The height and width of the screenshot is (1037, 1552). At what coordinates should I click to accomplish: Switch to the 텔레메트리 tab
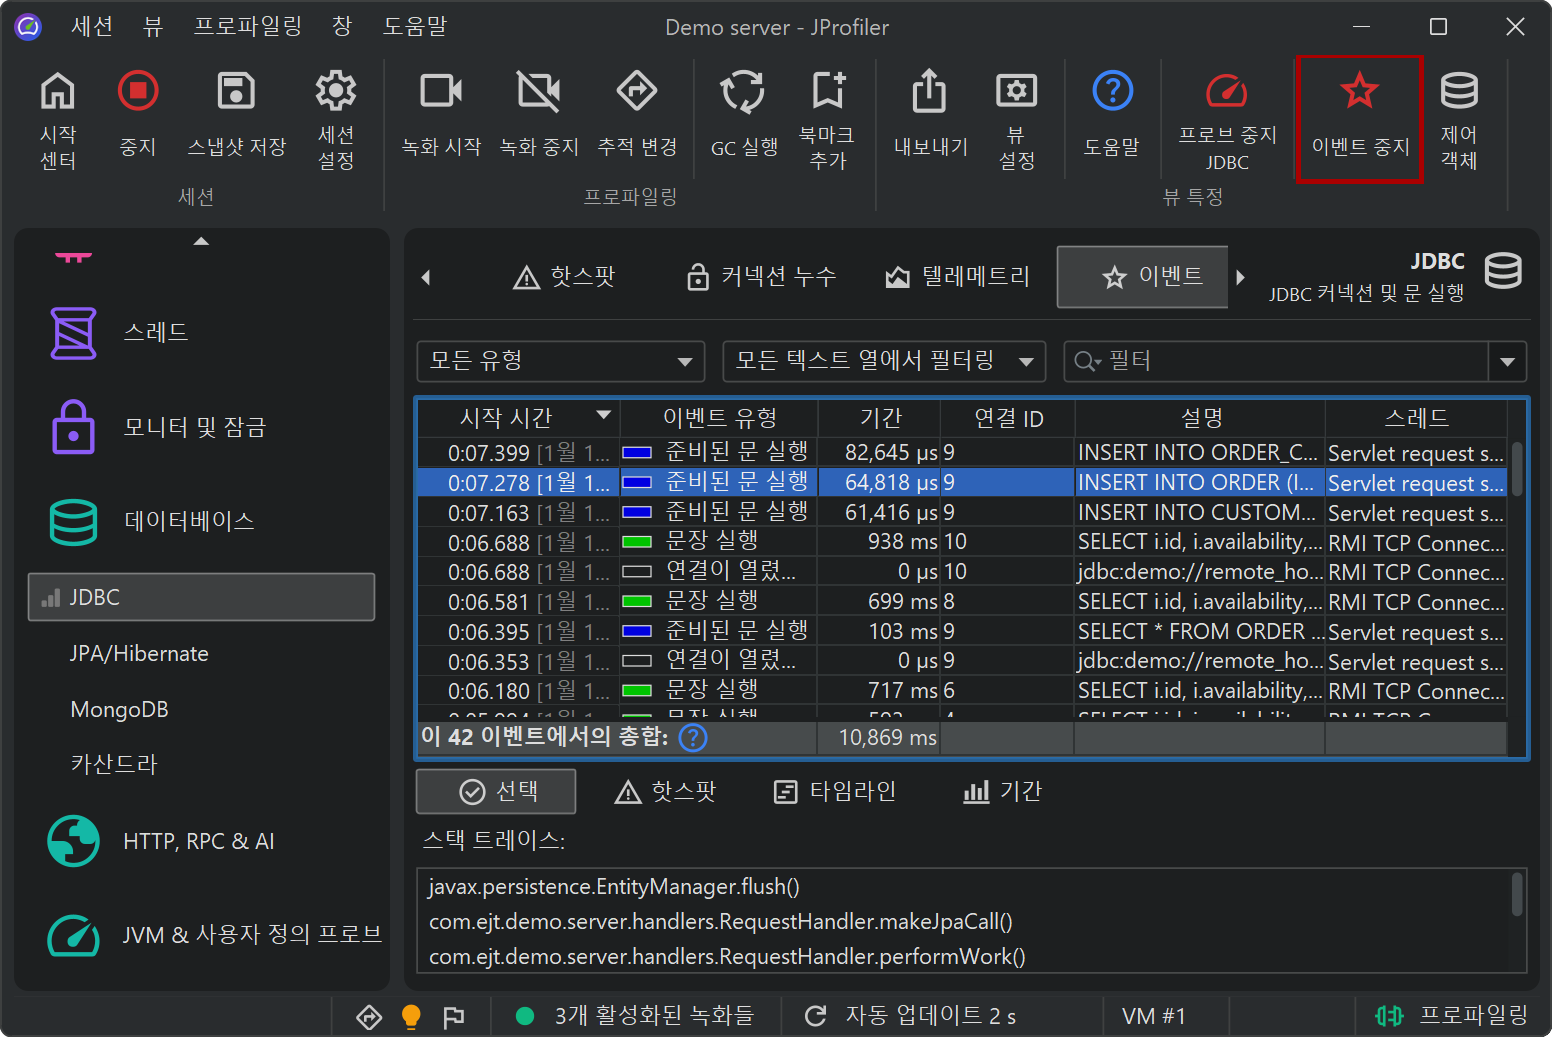[957, 277]
